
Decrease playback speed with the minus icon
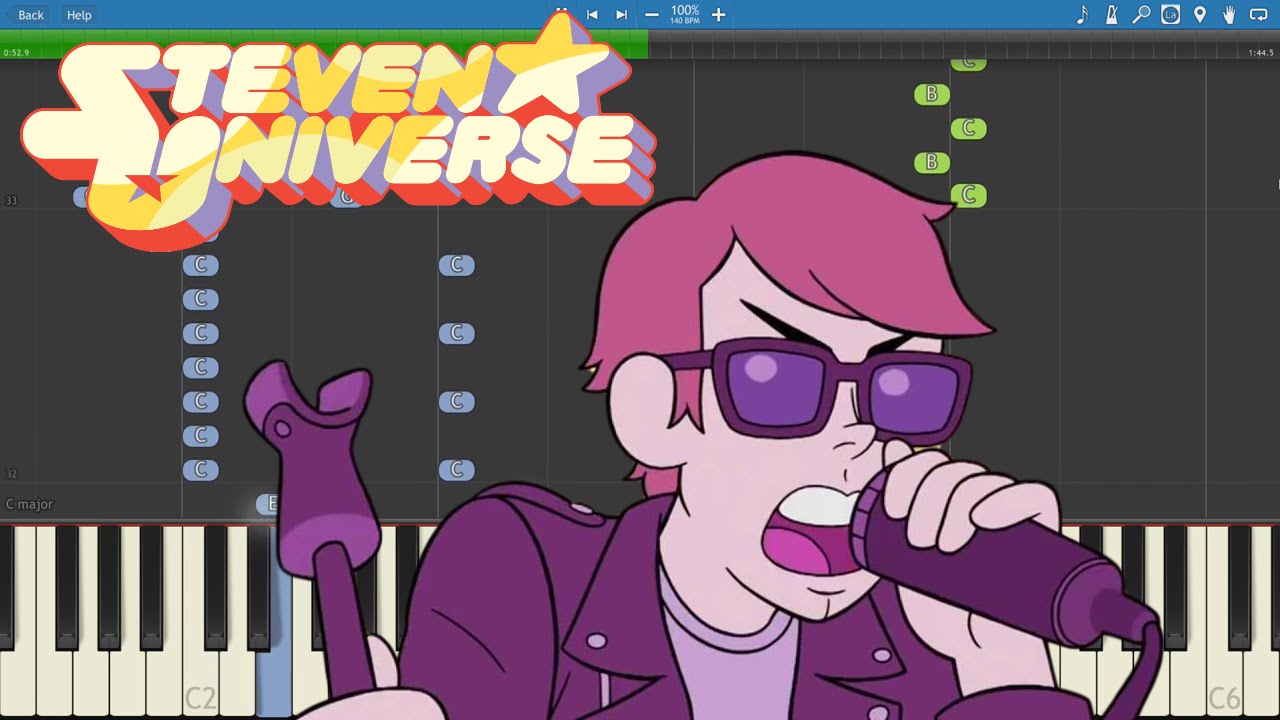(x=652, y=15)
